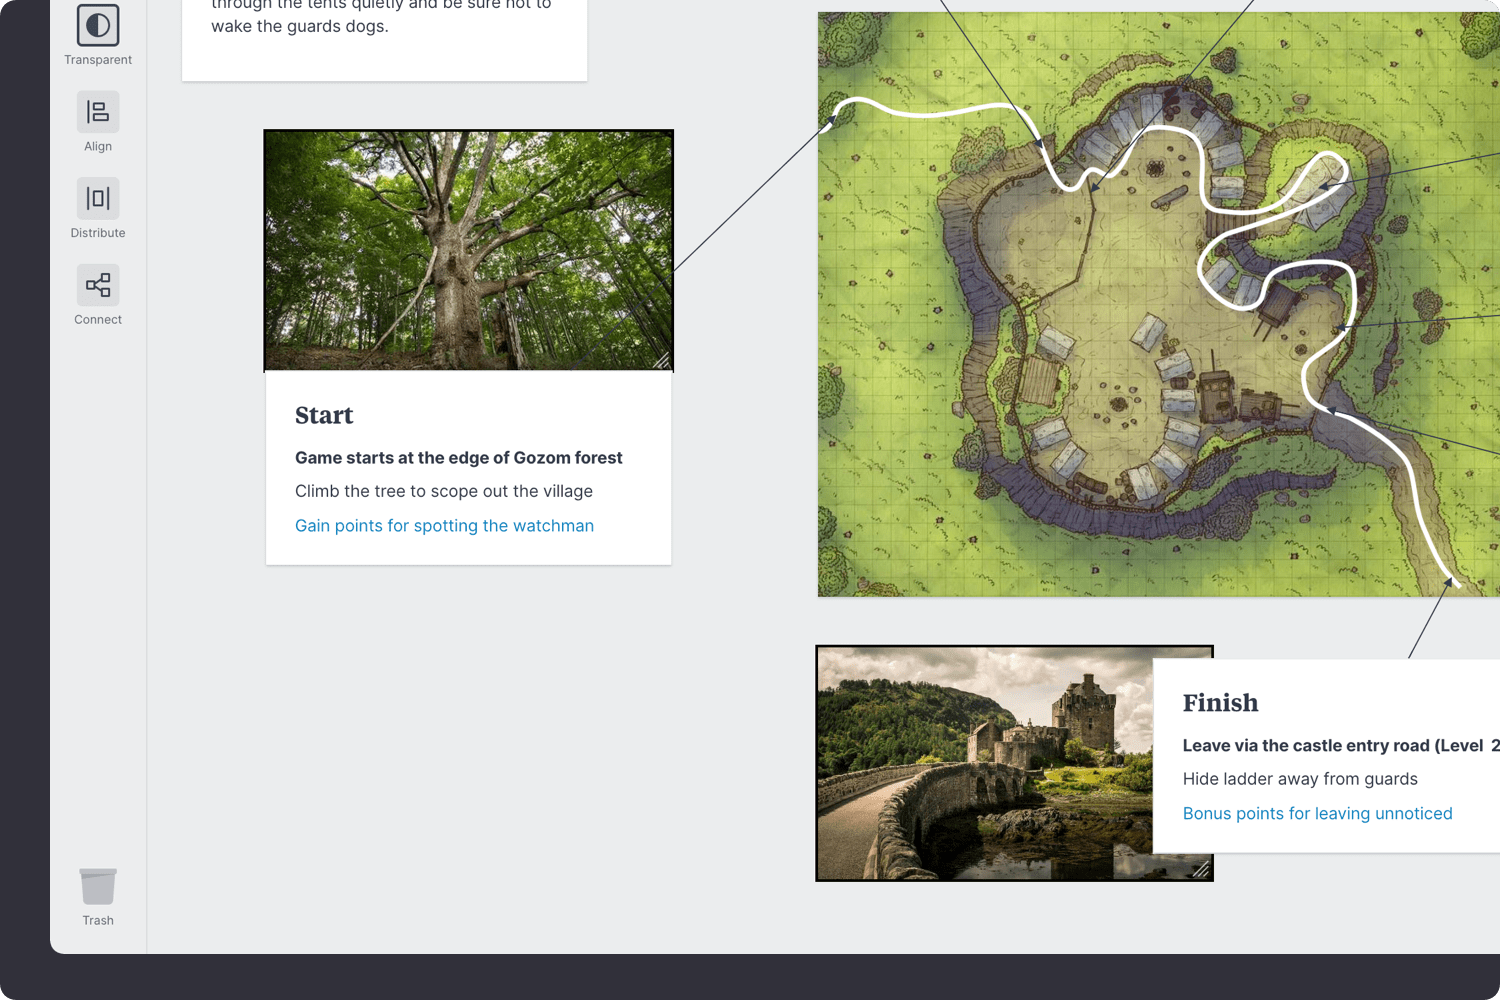Activate the Distribute tool
Screen dimensions: 1500x1000
click(97, 198)
